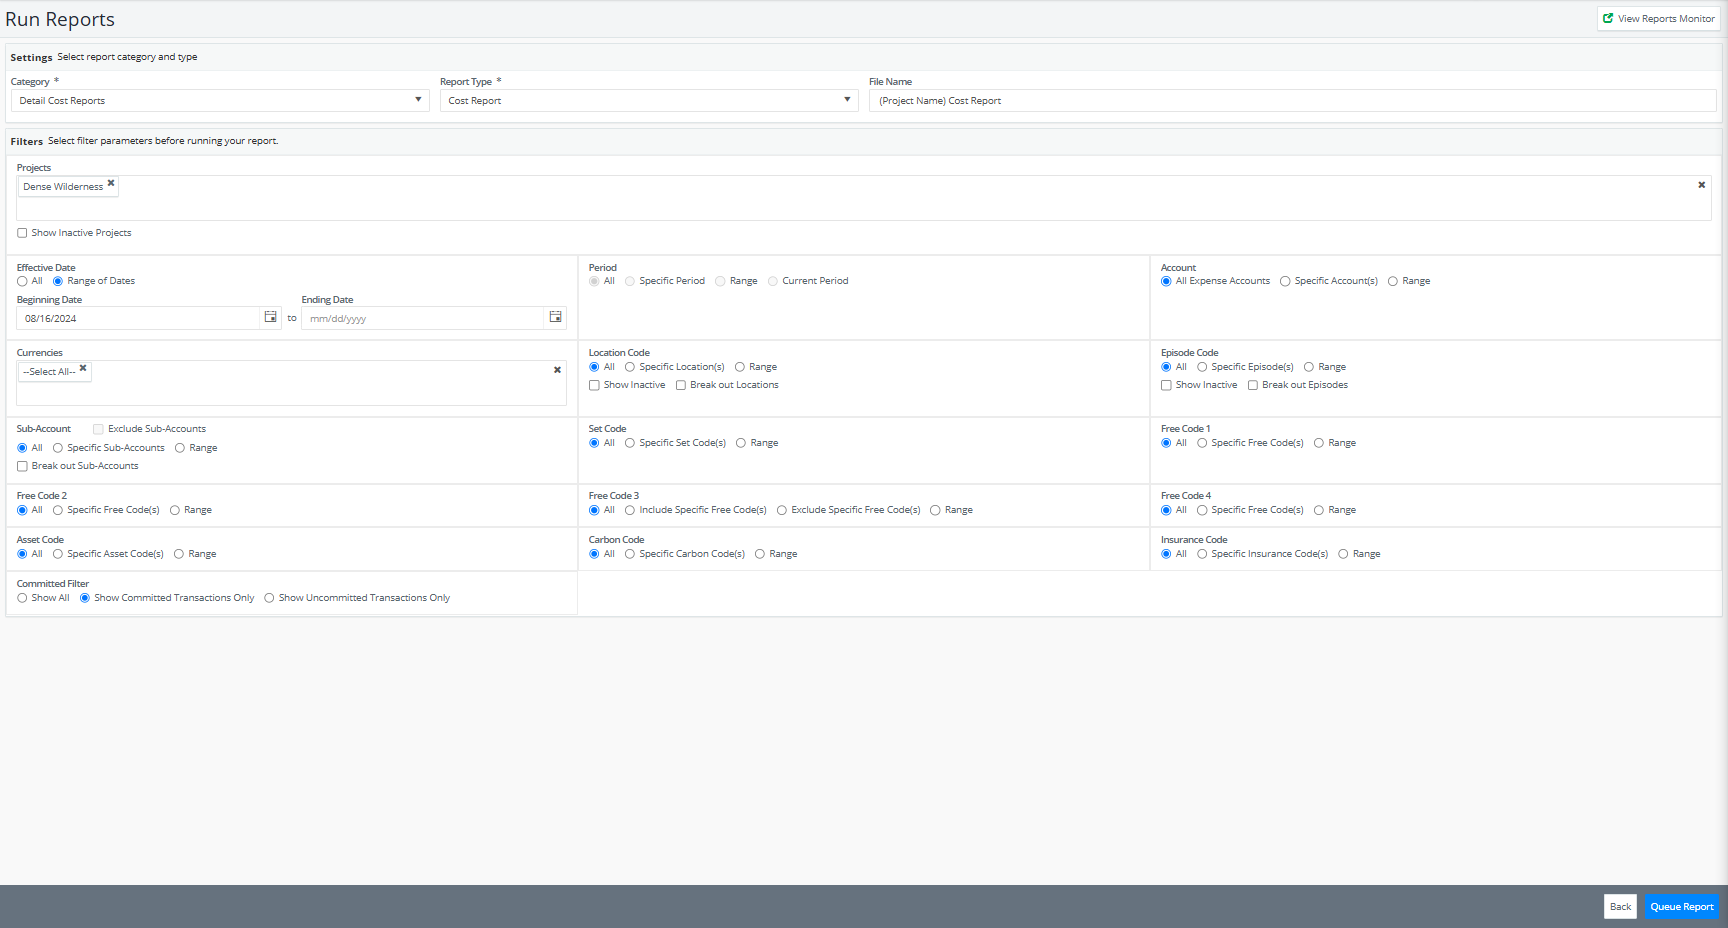Open the Ending Date calendar picker

tap(555, 317)
